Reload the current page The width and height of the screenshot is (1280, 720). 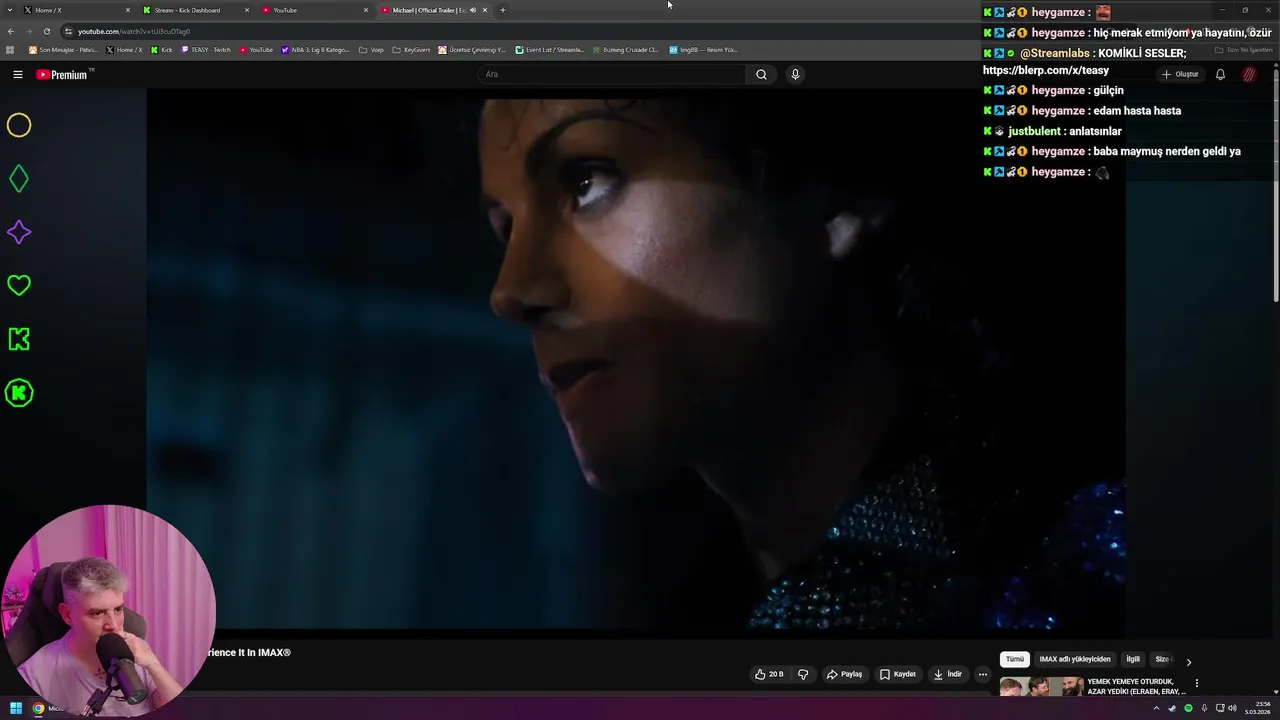[46, 31]
